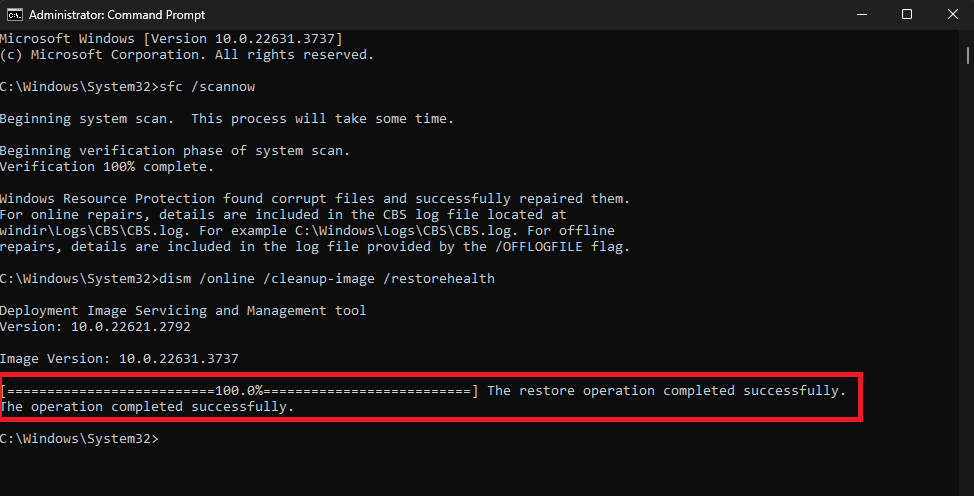This screenshot has height=496, width=974.
Task: Click the Microsoft Corporation copyright line
Action: [187, 54]
